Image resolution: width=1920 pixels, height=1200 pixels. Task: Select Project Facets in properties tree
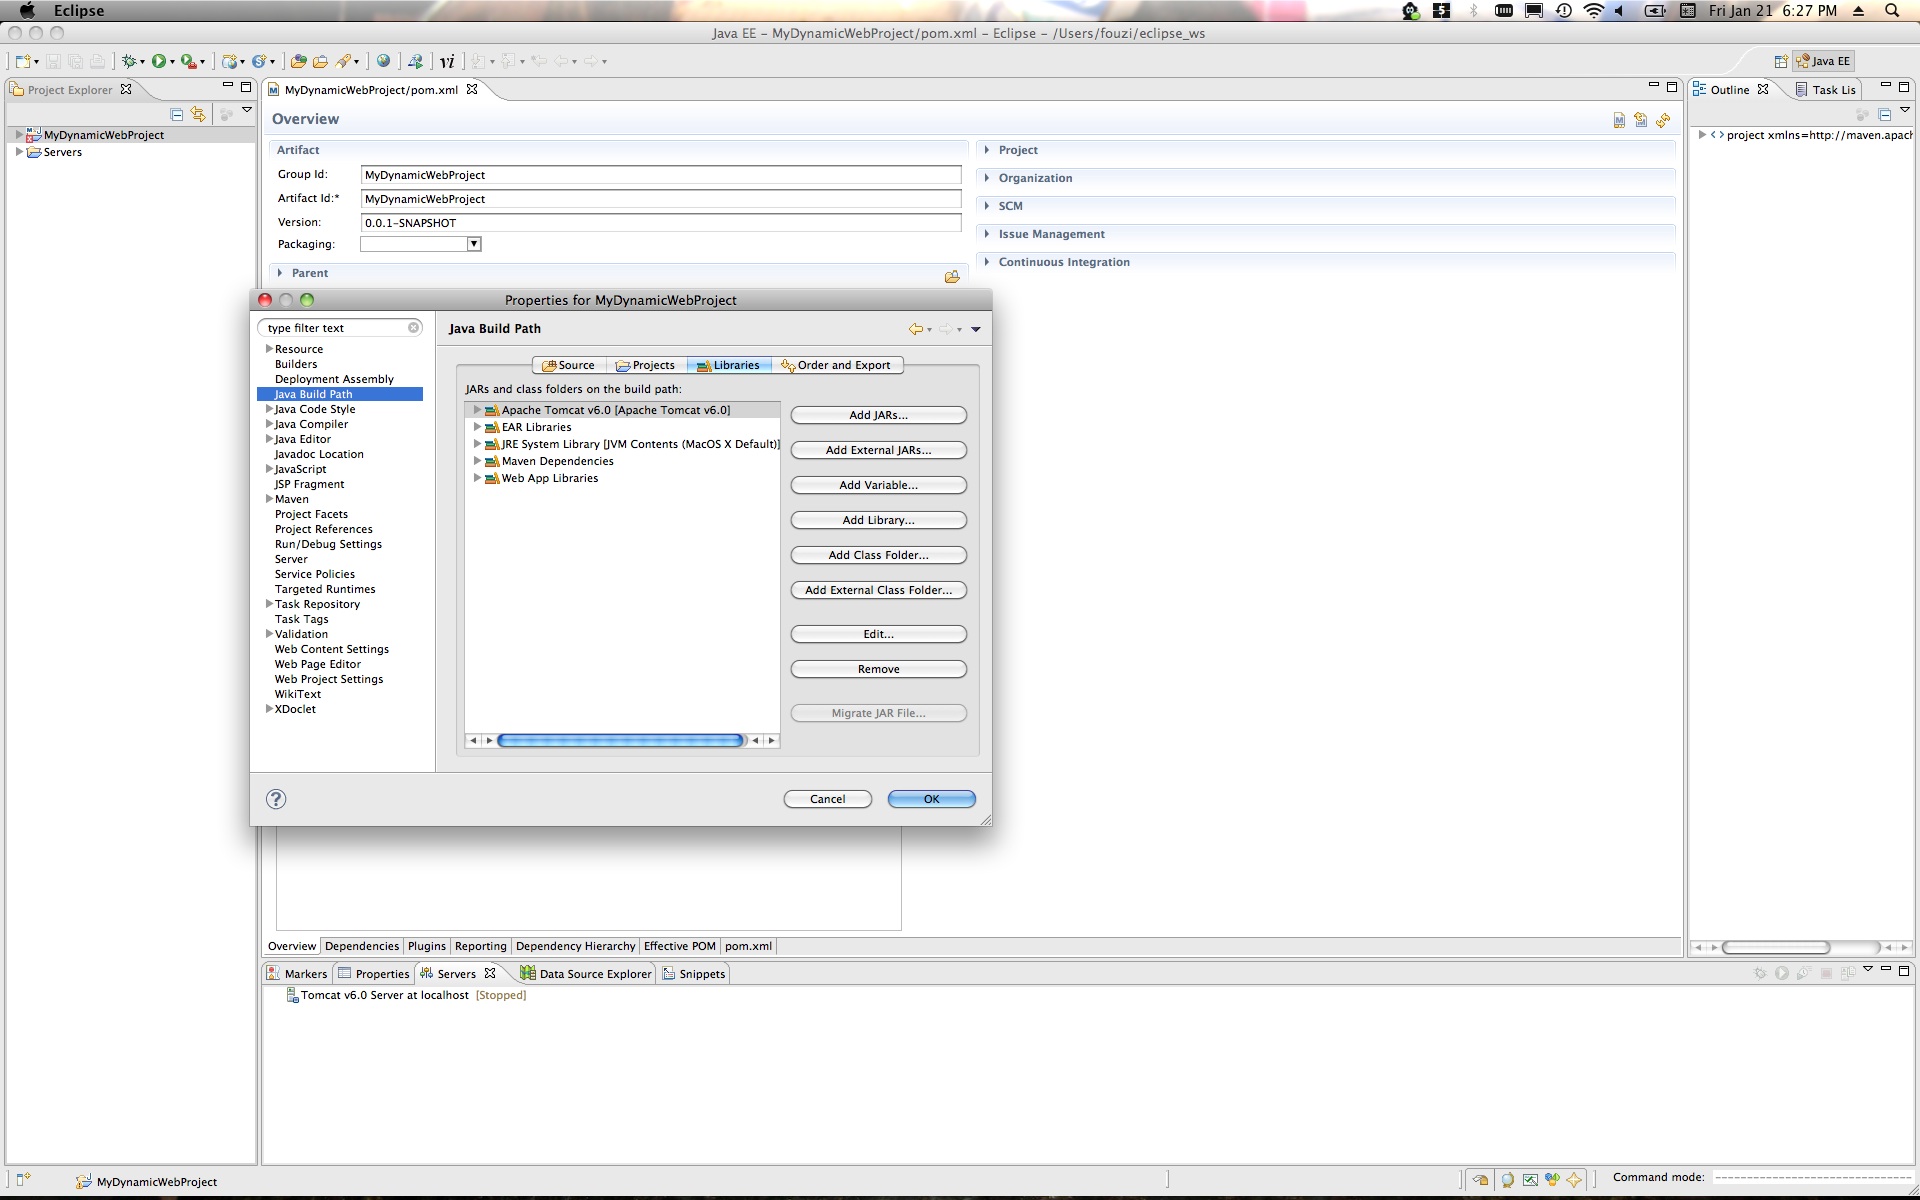(x=311, y=514)
